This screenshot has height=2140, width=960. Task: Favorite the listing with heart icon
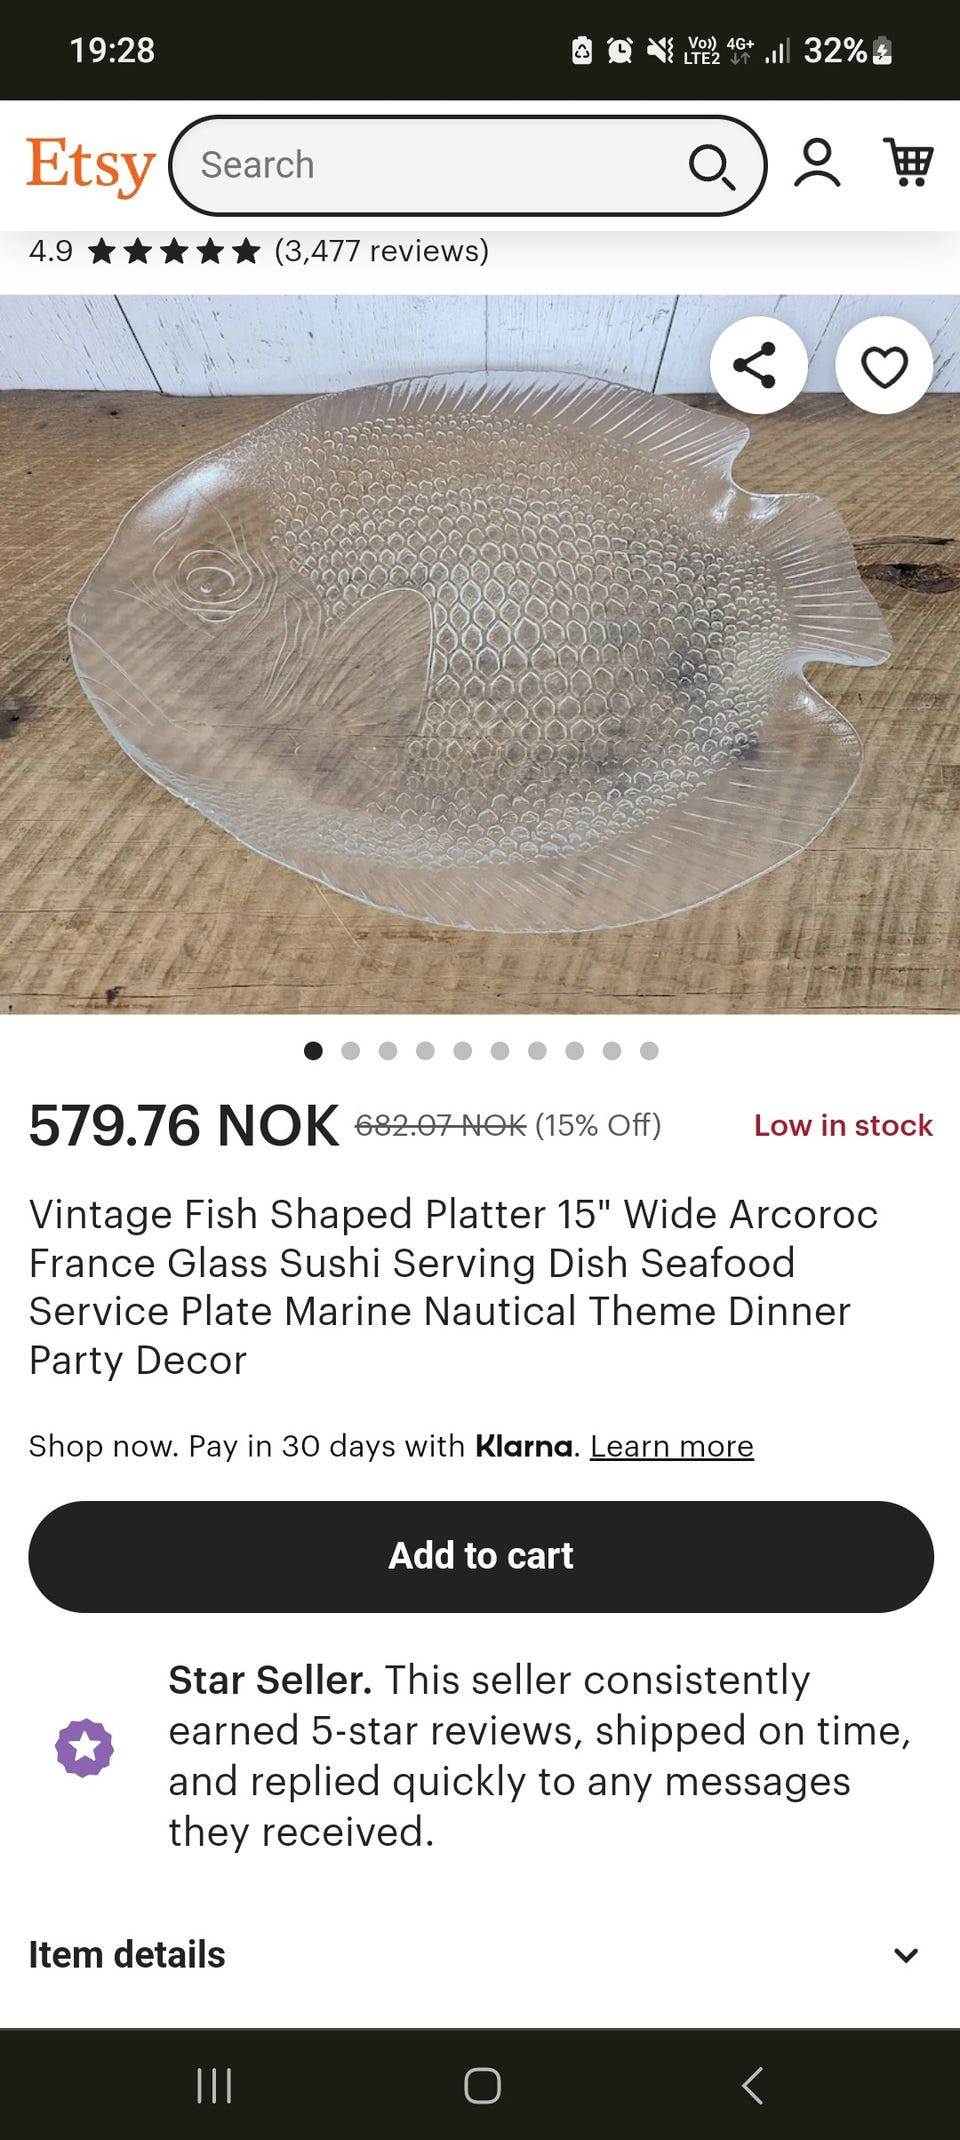pos(884,365)
